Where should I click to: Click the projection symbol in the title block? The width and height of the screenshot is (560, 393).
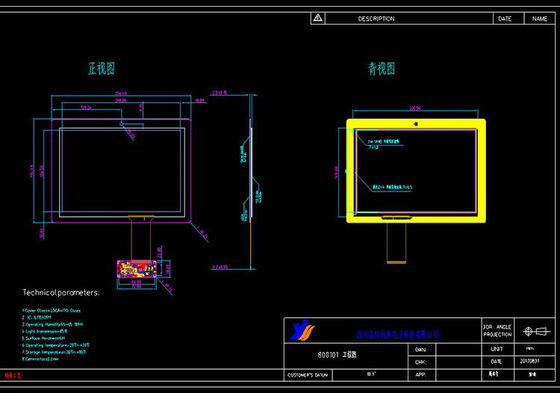click(536, 331)
